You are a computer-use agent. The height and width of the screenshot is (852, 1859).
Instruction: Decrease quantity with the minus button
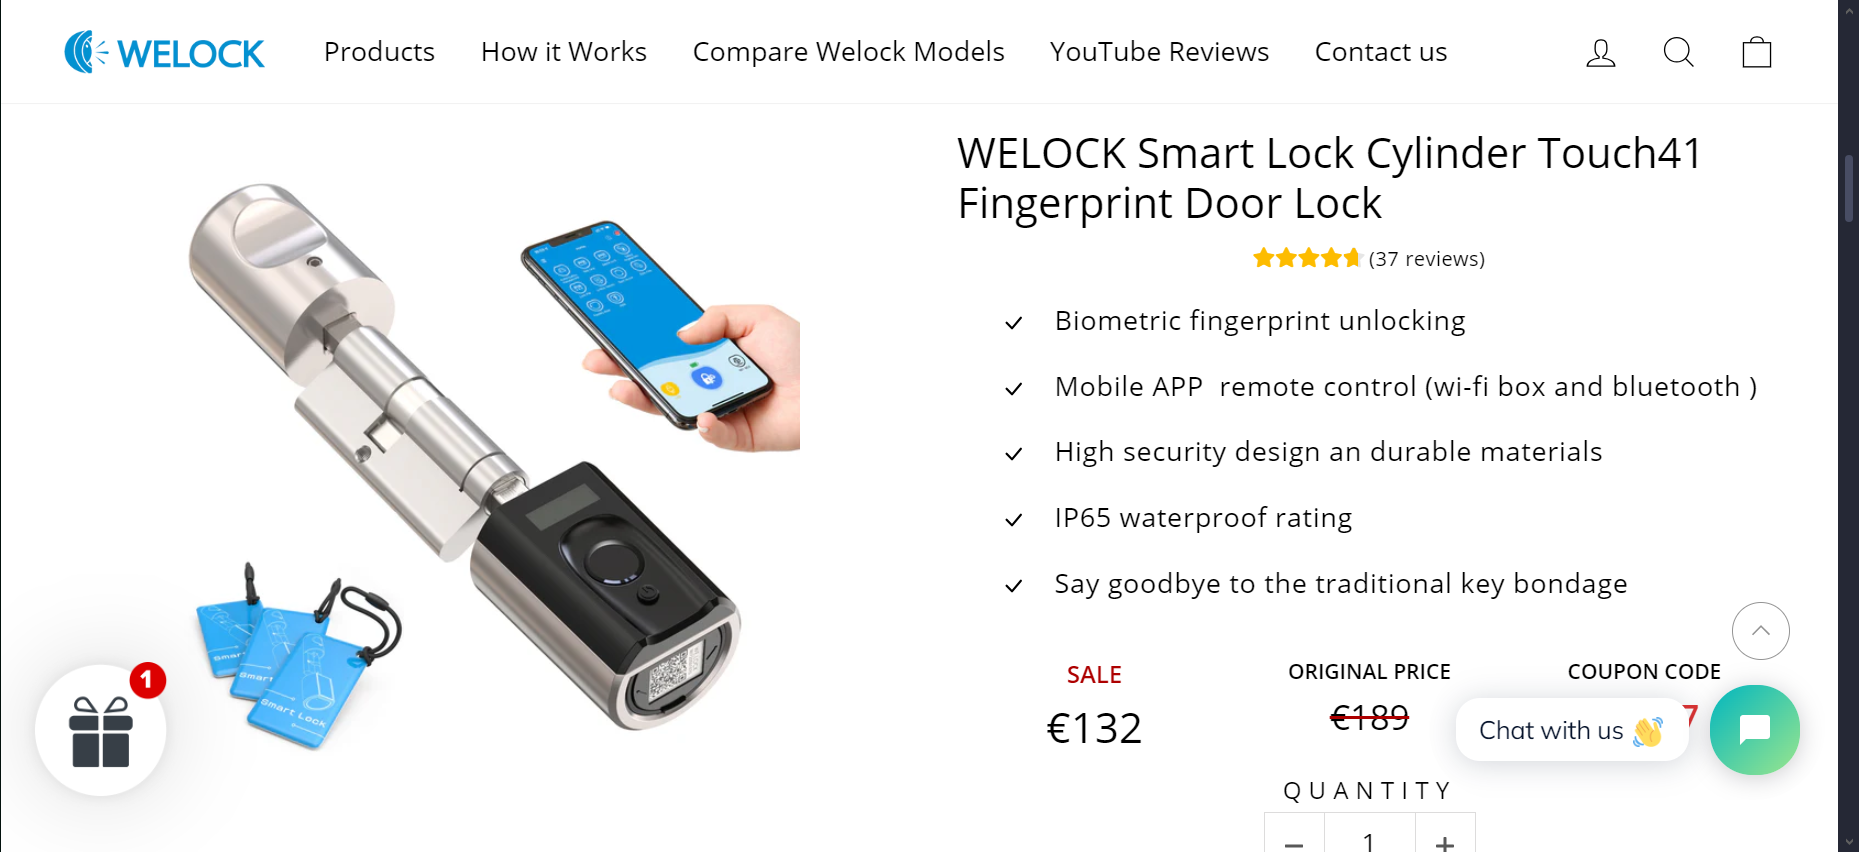[1294, 838]
